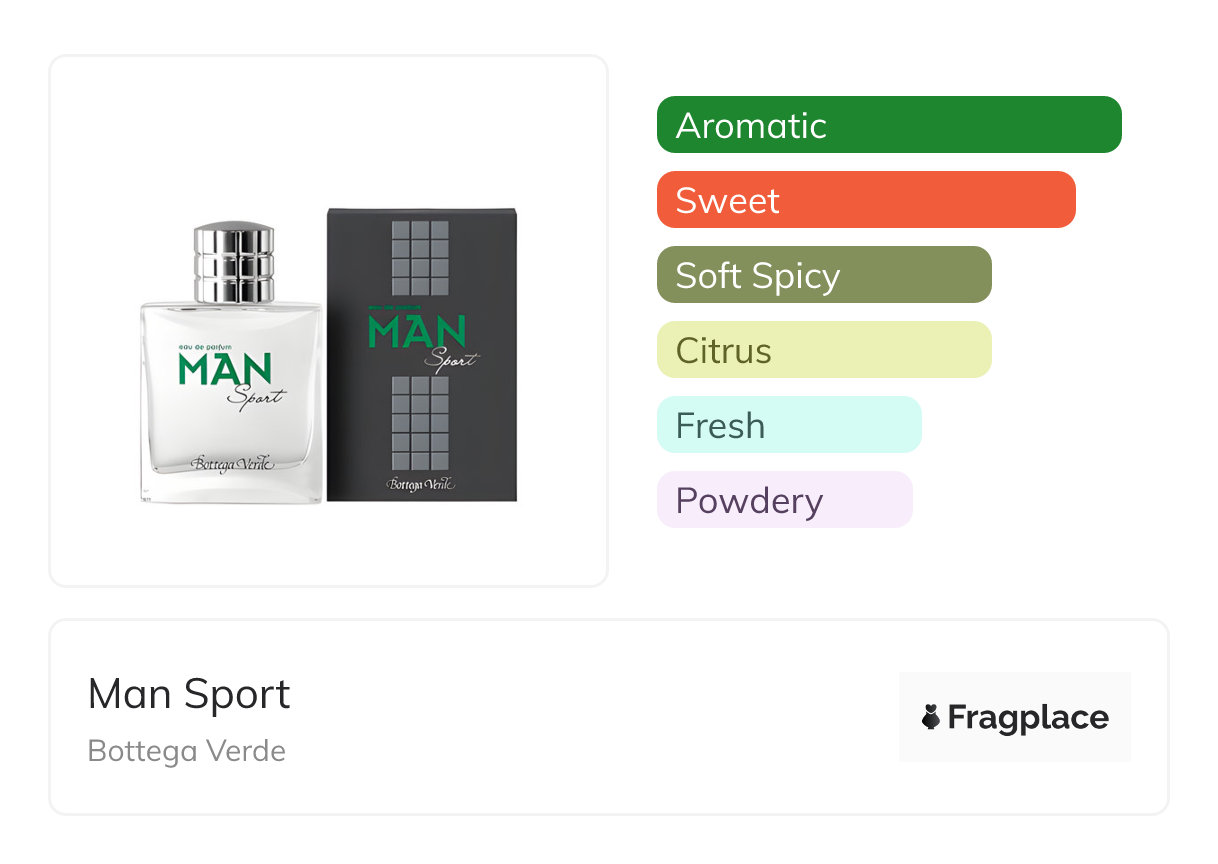The image size is (1218, 864).
Task: Open the Man Sport title text
Action: (x=189, y=694)
